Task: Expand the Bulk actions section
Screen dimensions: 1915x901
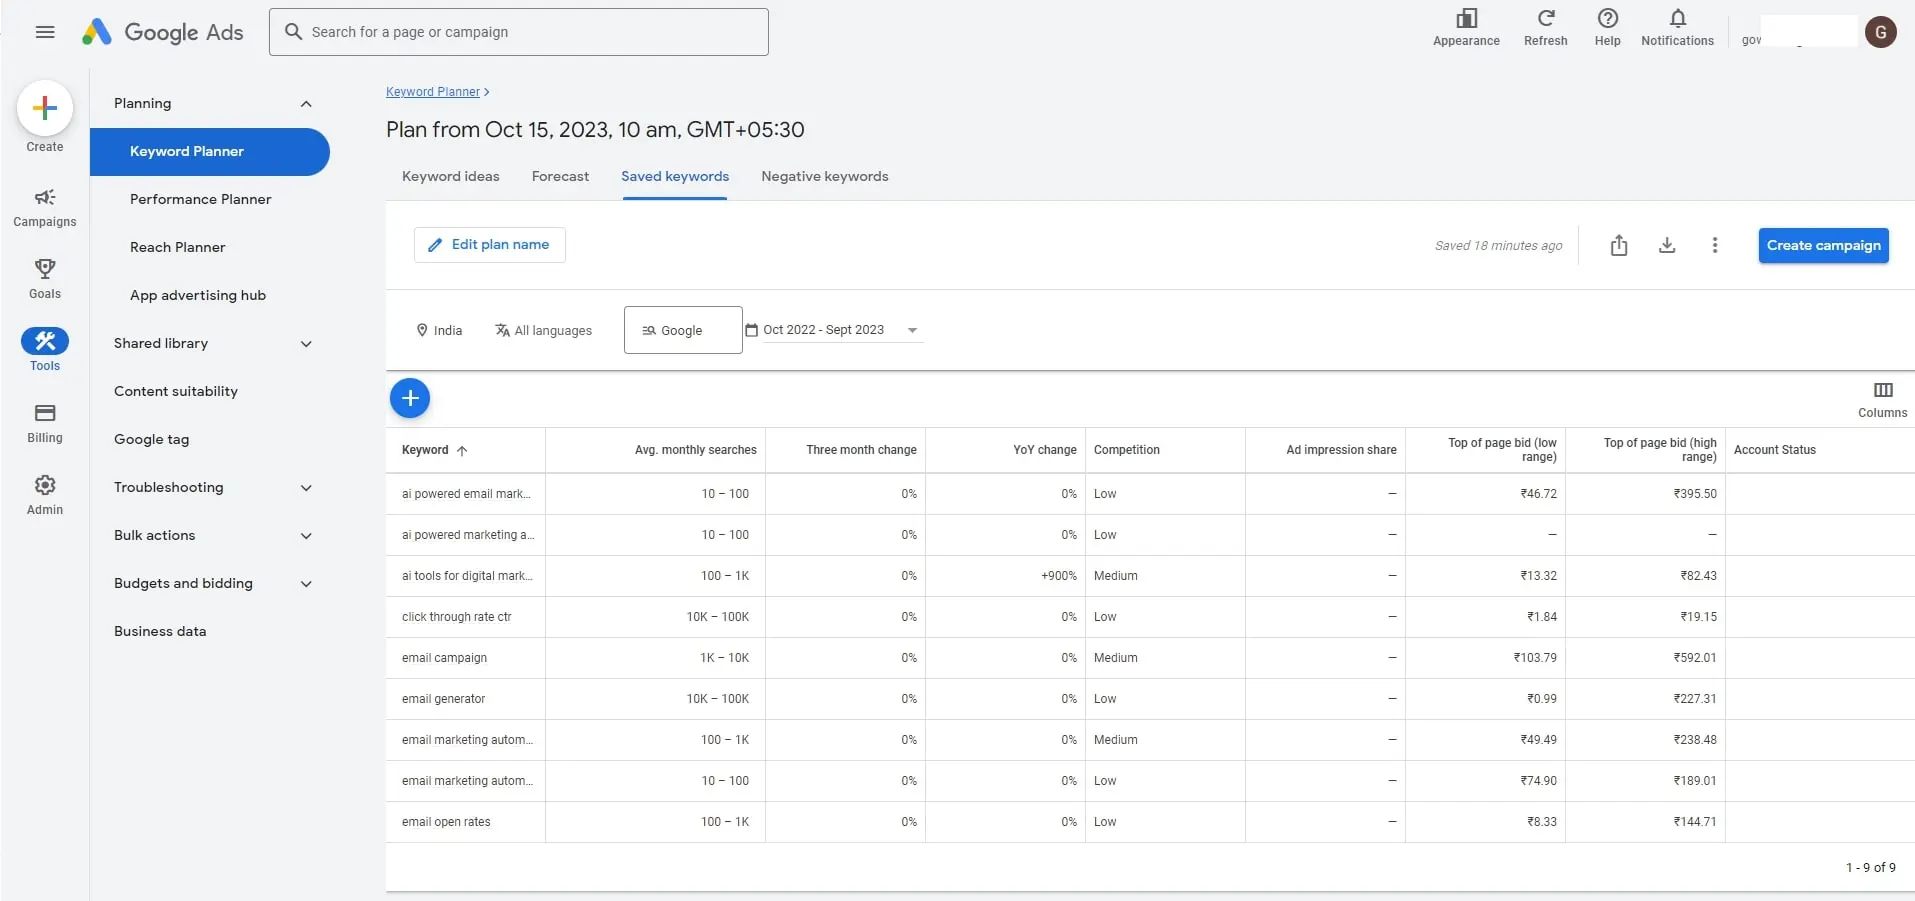Action: (x=306, y=536)
